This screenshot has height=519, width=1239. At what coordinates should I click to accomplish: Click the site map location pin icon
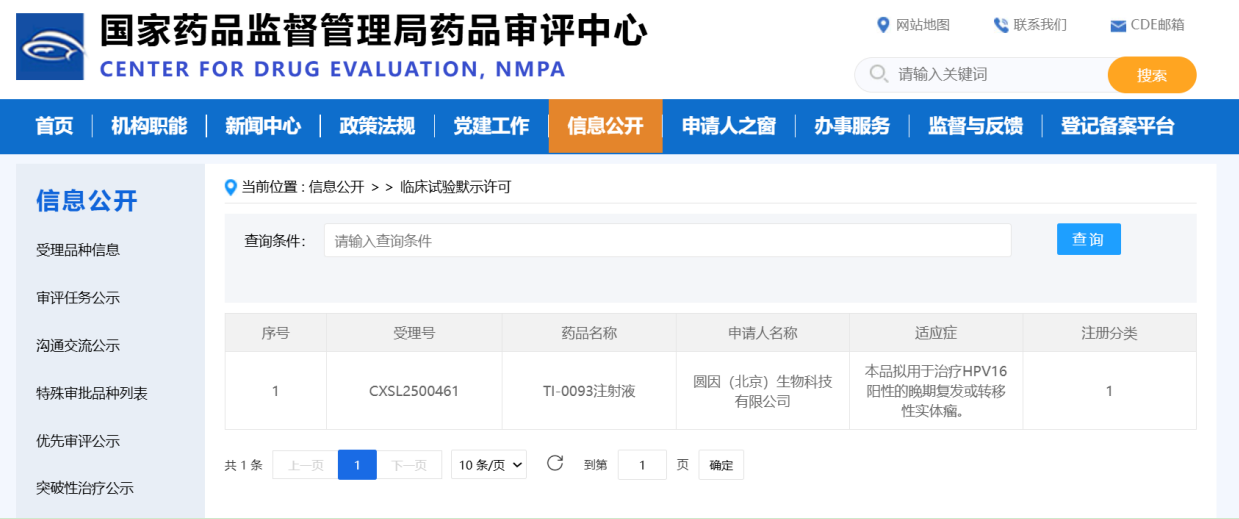click(x=883, y=25)
